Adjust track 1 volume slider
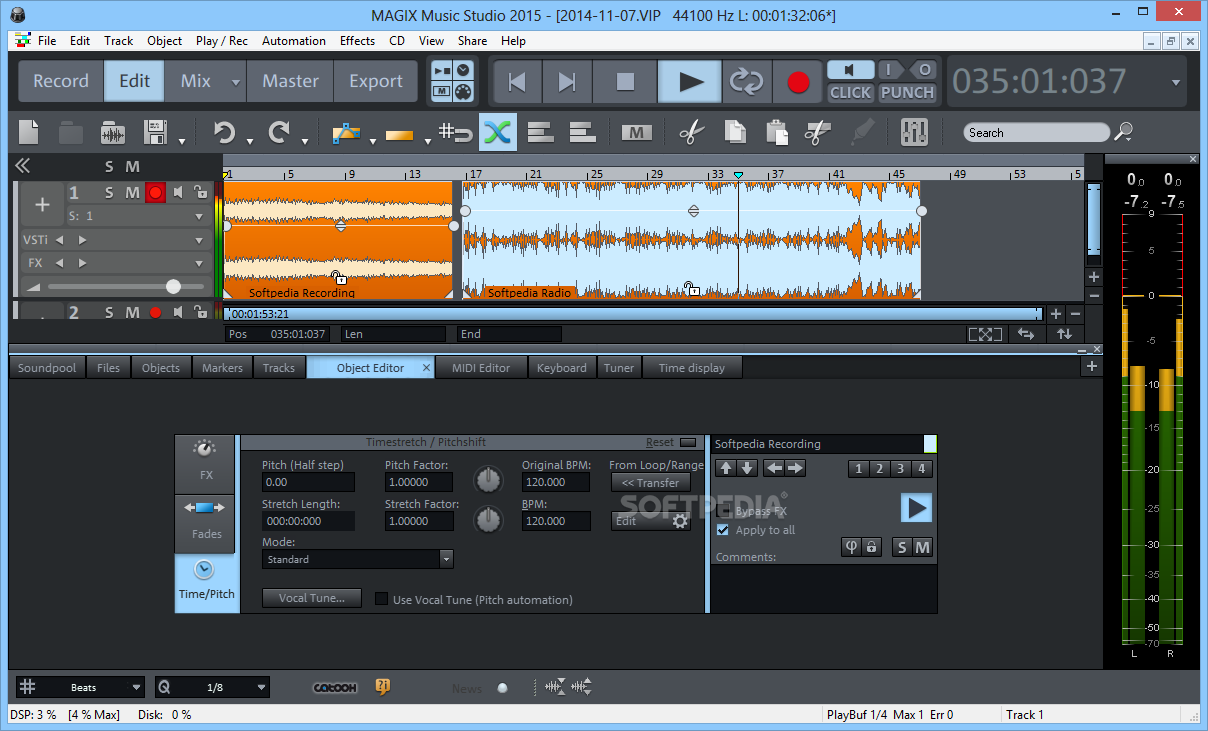 (x=173, y=286)
